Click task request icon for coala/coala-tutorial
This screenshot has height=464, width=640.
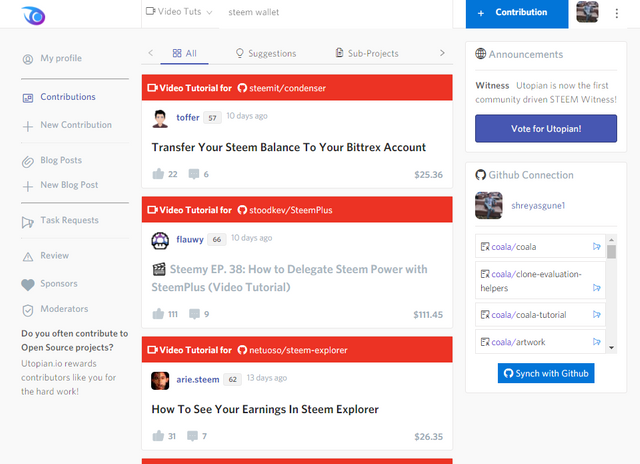[x=596, y=314]
